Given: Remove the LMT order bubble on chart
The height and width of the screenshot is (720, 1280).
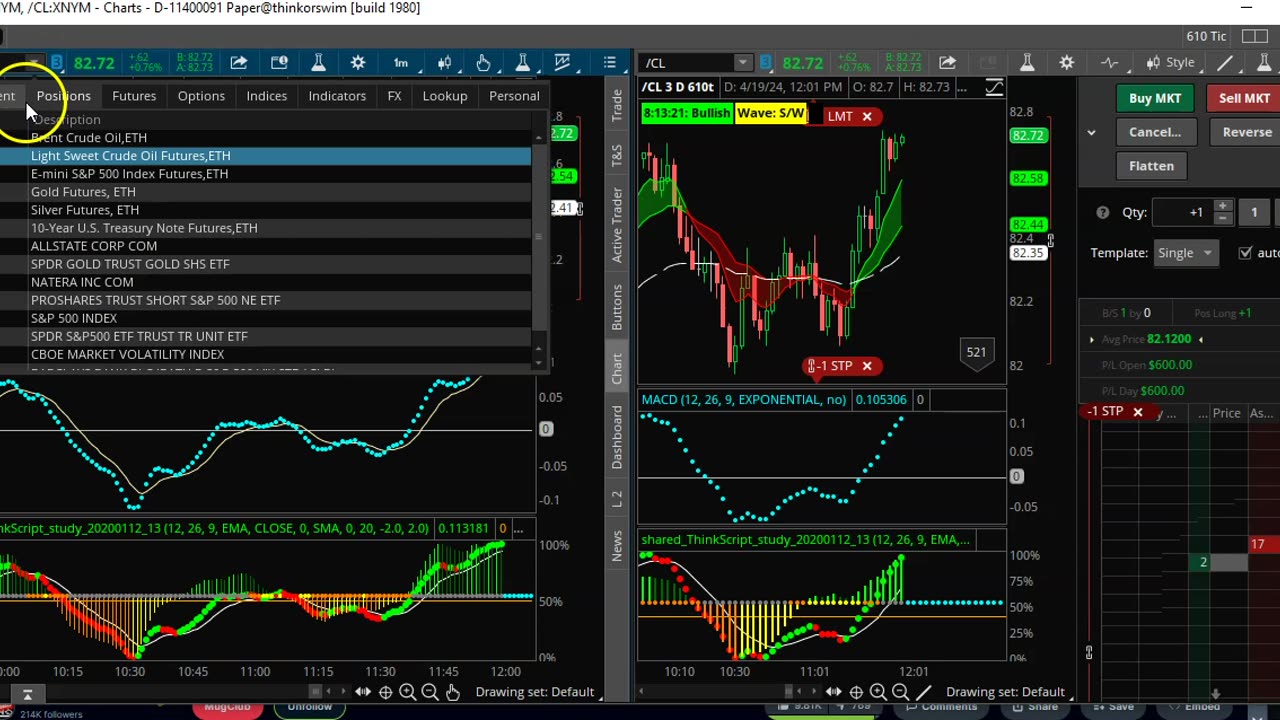Looking at the screenshot, I should pos(867,116).
